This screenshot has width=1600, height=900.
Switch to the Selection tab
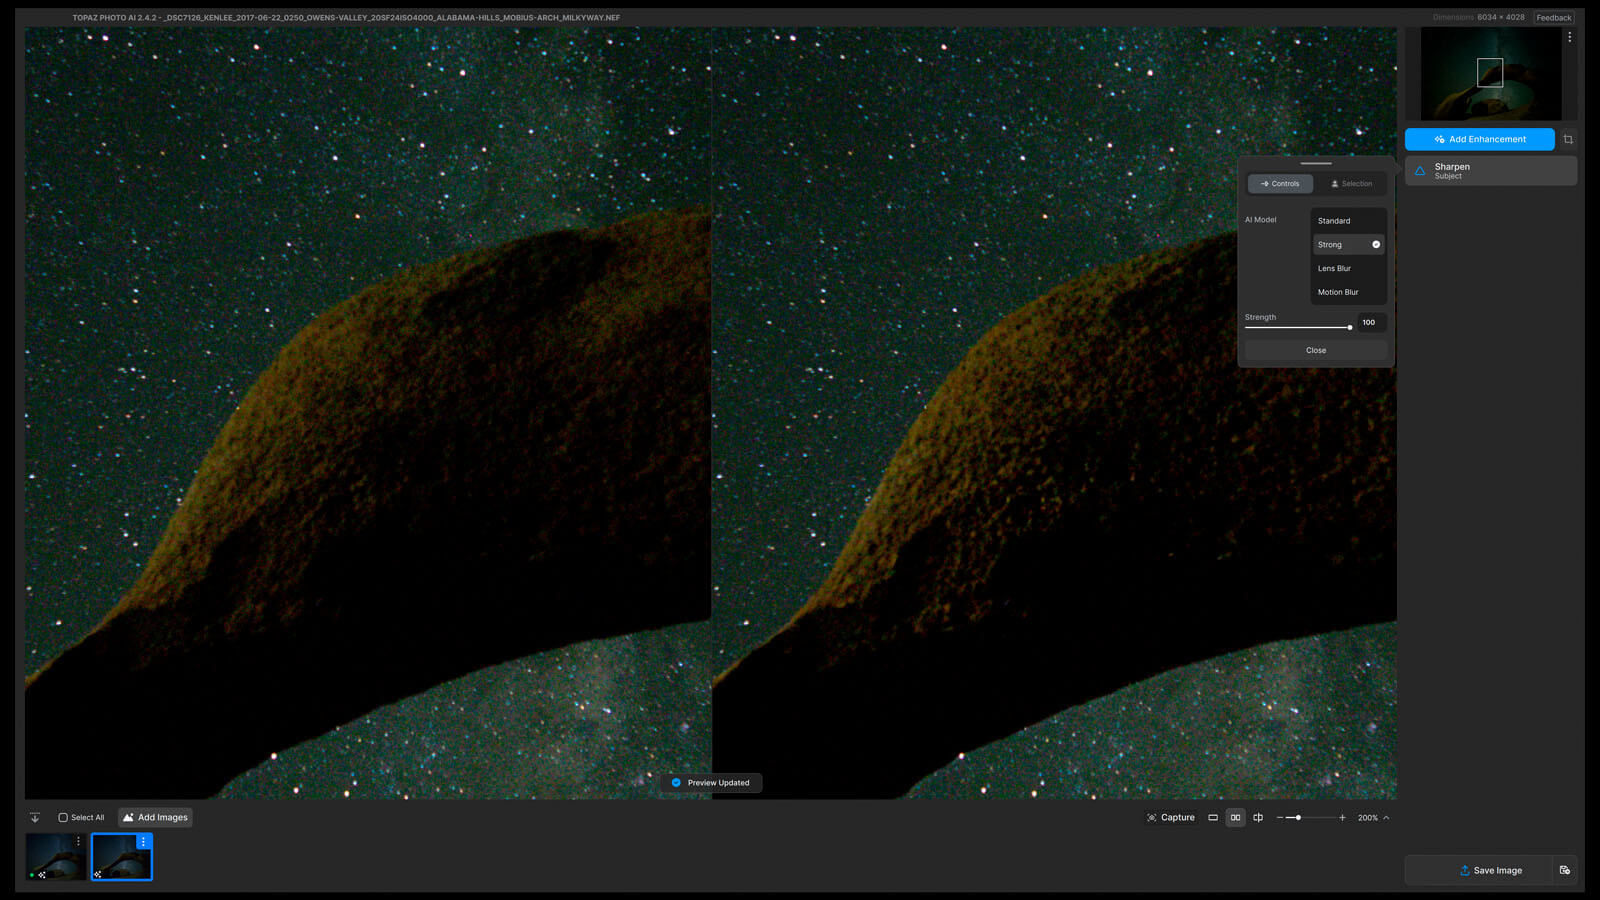(x=1351, y=184)
